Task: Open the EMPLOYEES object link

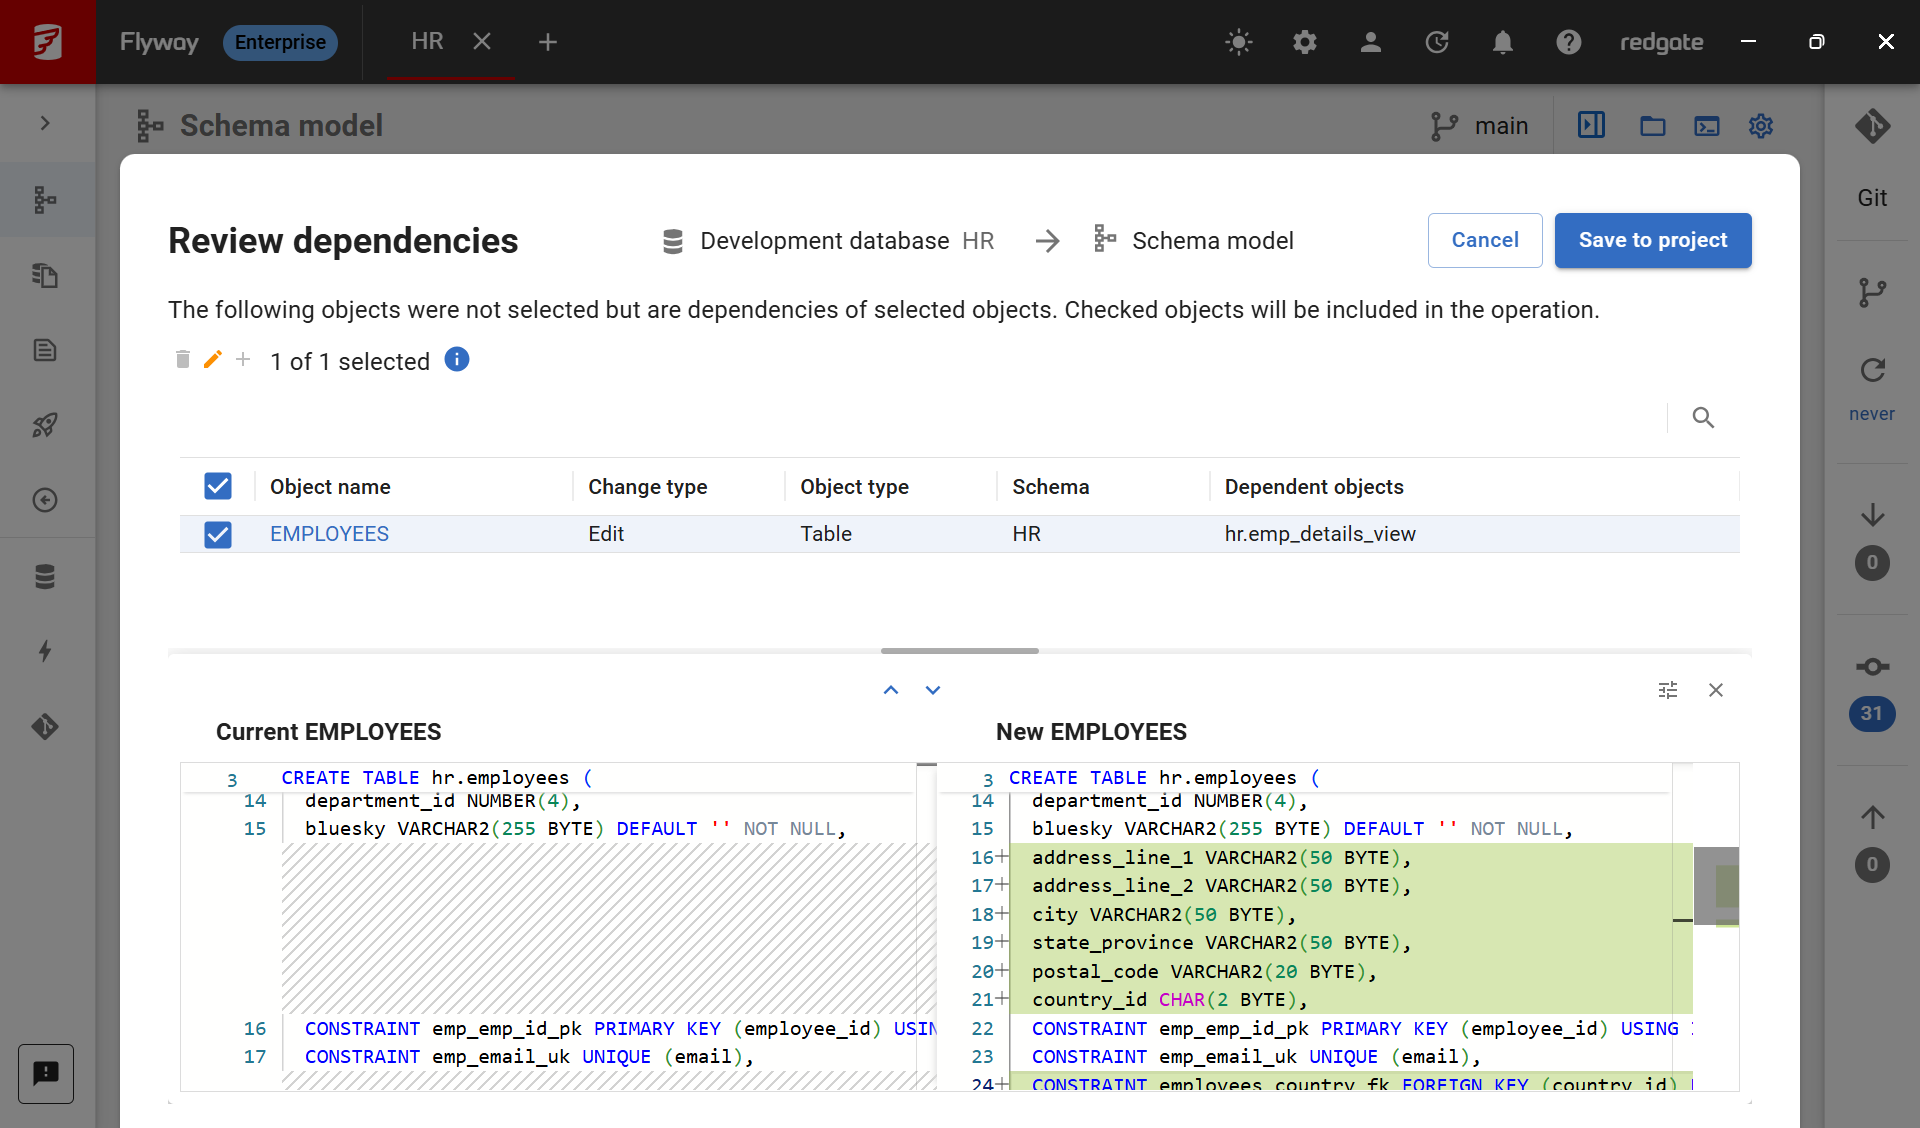Action: tap(329, 534)
